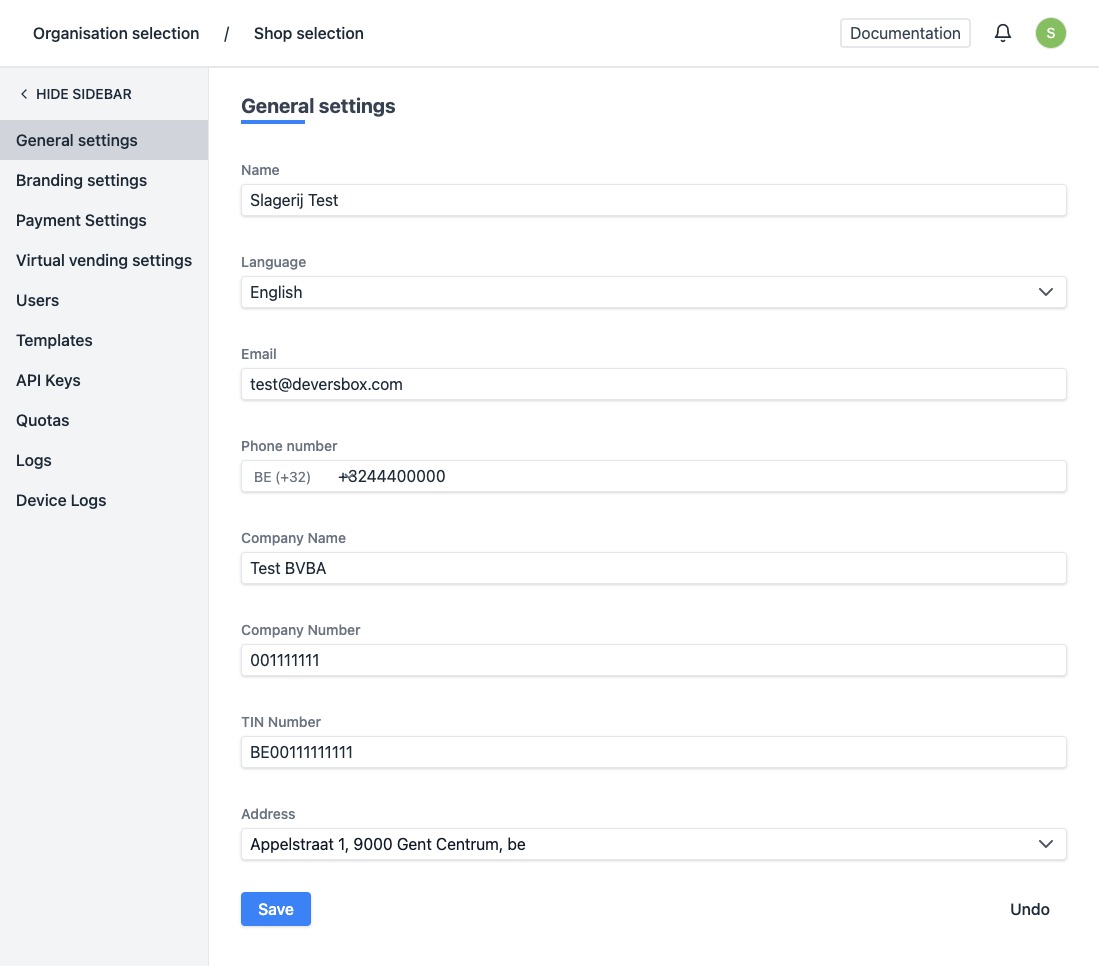The image size is (1099, 966).
Task: View the Quotas page
Action: [x=42, y=420]
